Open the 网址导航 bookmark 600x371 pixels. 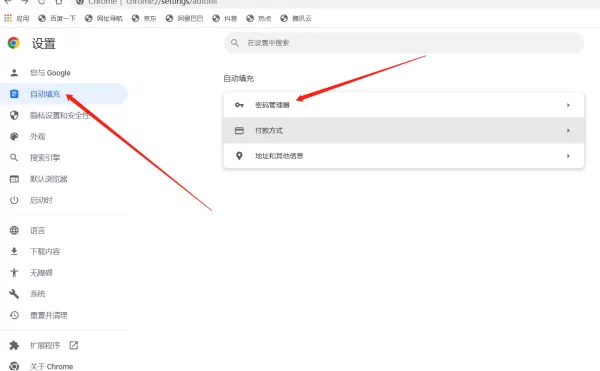(104, 18)
